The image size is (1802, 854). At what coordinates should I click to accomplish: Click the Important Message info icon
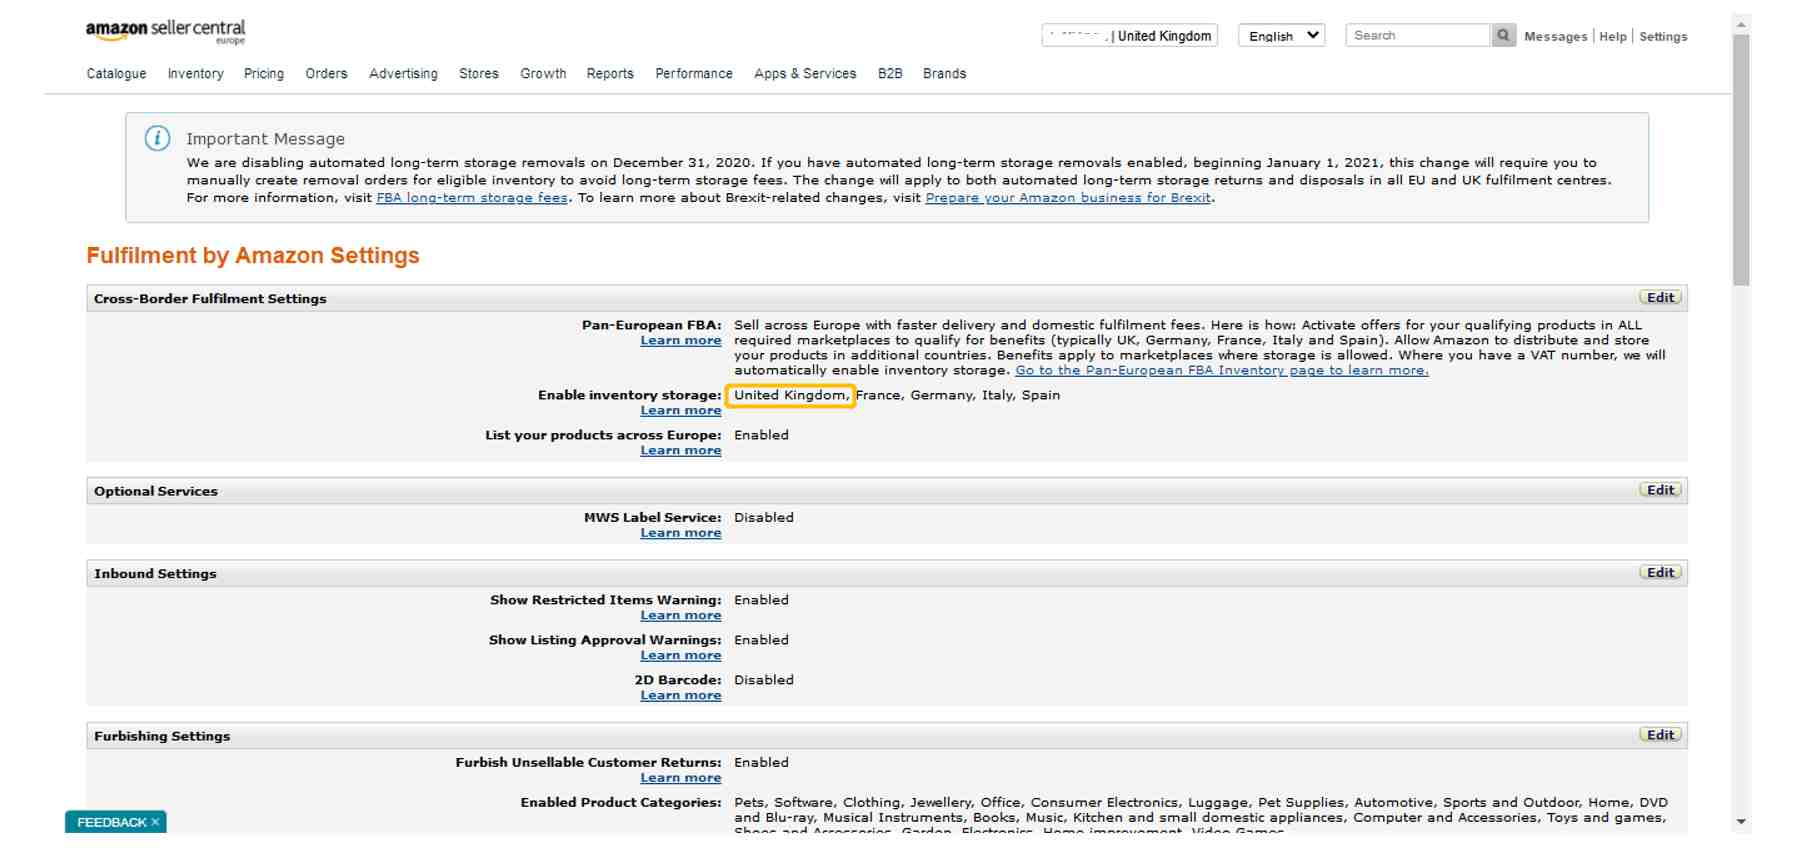[157, 139]
